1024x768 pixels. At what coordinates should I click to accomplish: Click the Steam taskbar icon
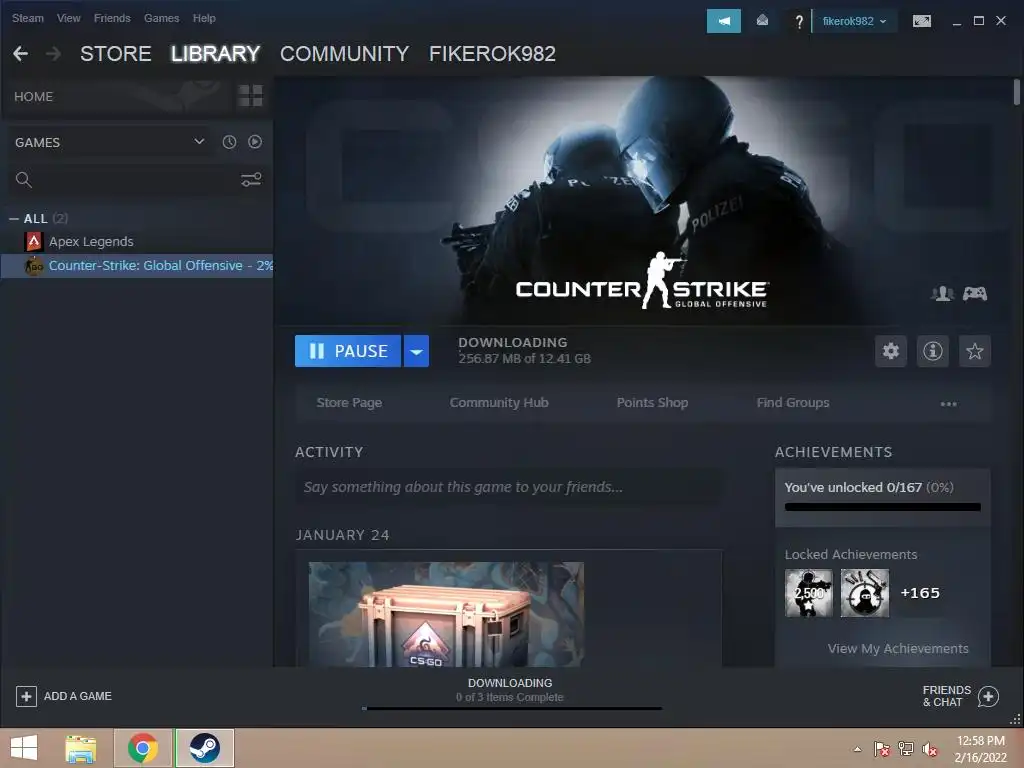click(204, 748)
